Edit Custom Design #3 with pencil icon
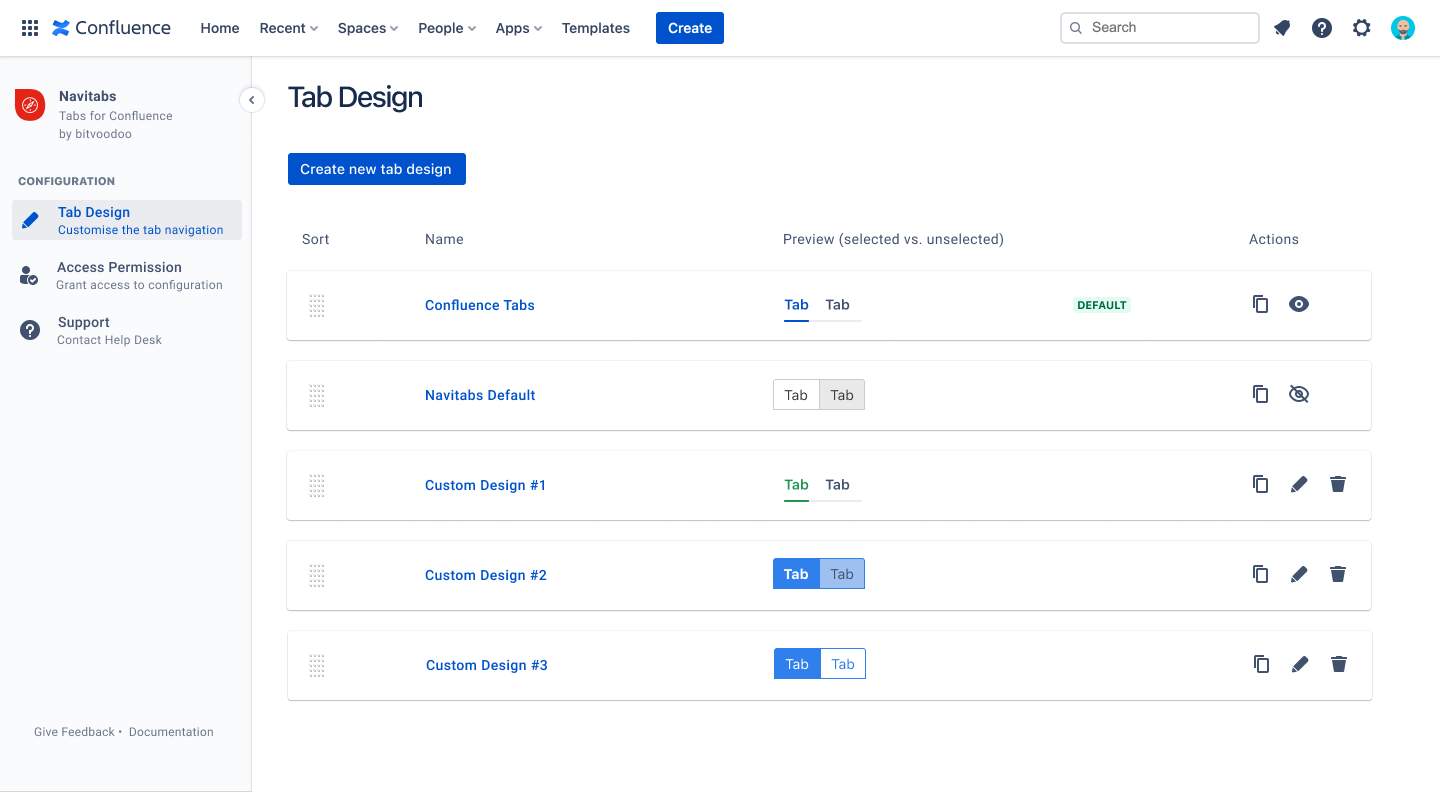The height and width of the screenshot is (794, 1440). (x=1300, y=664)
